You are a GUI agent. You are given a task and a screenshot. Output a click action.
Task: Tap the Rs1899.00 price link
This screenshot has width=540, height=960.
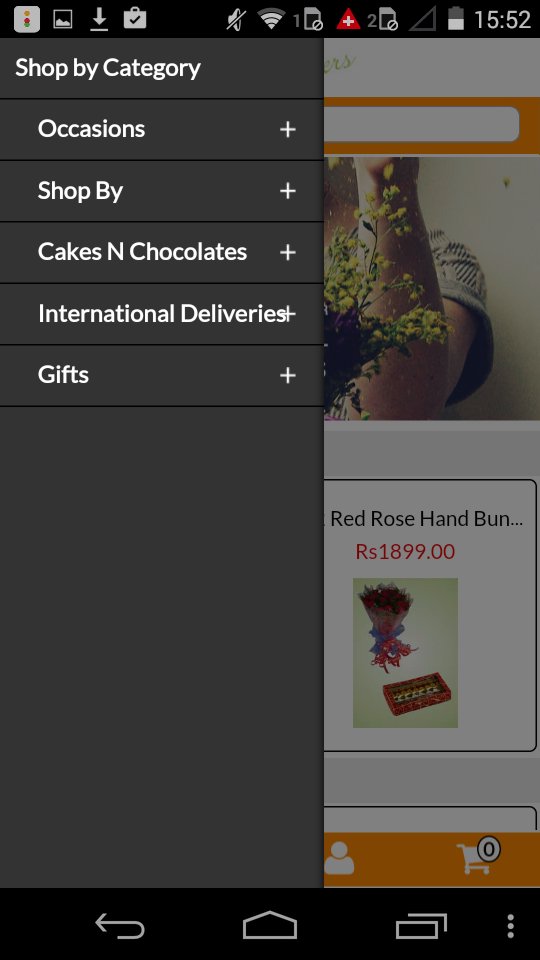pos(405,552)
